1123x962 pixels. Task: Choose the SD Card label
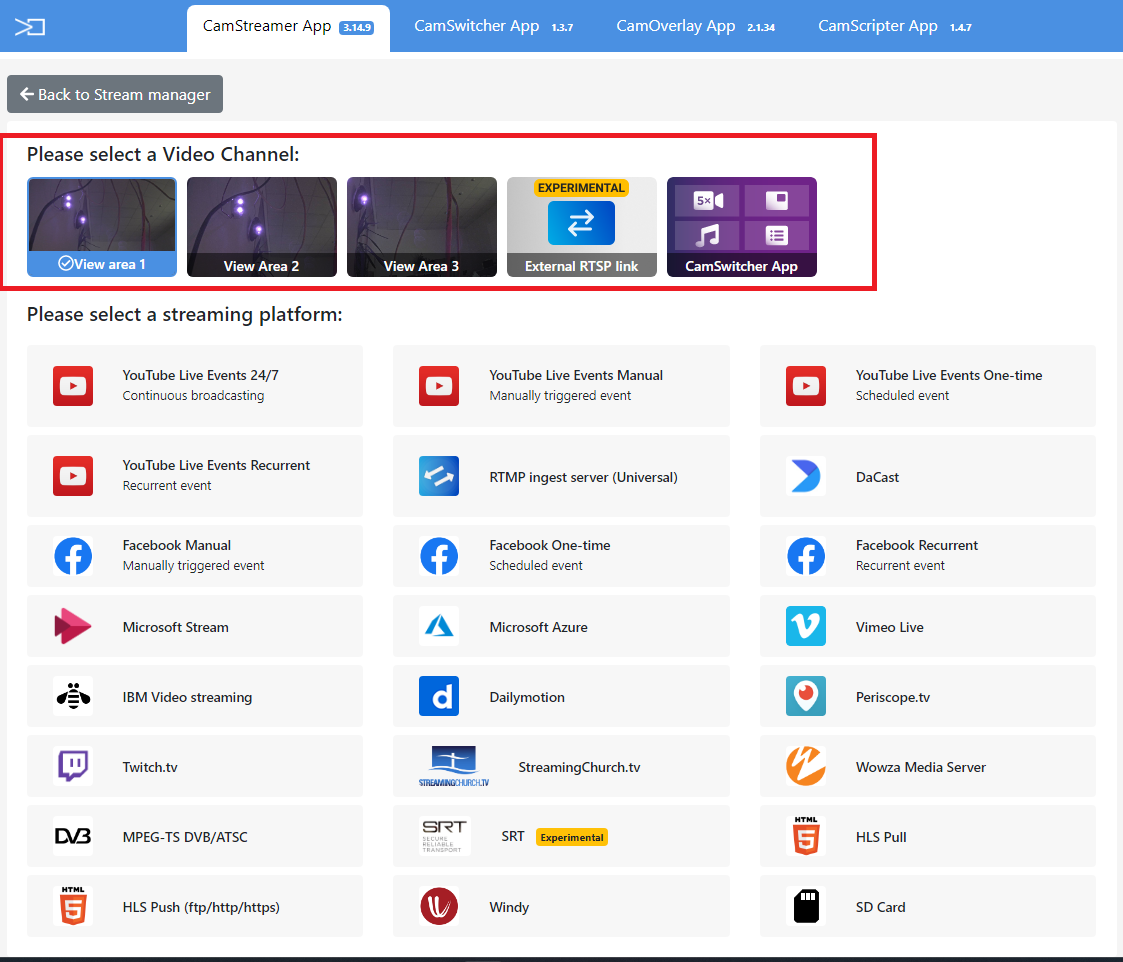point(880,907)
